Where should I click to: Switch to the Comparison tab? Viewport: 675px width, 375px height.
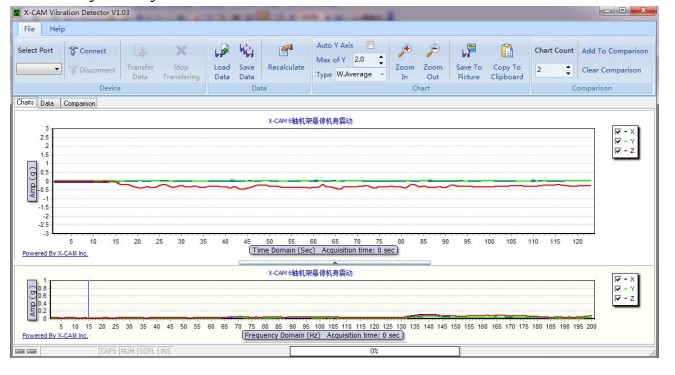(x=79, y=103)
